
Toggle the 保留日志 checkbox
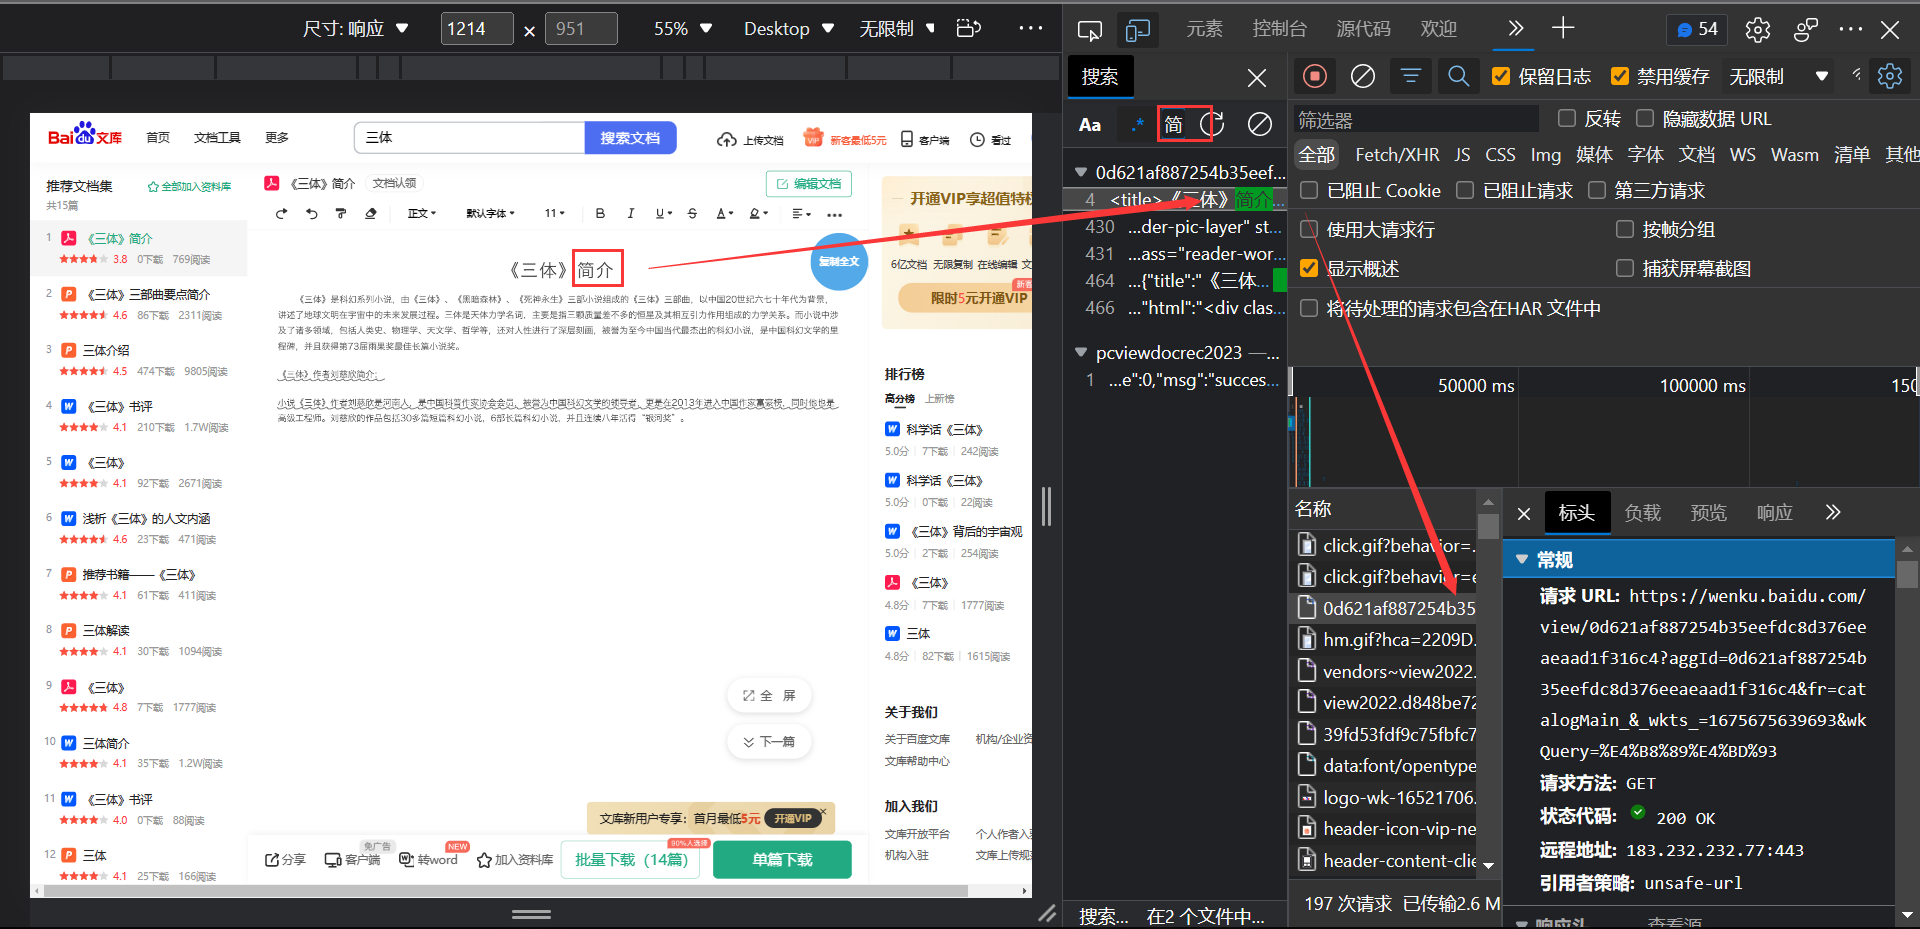pos(1501,76)
